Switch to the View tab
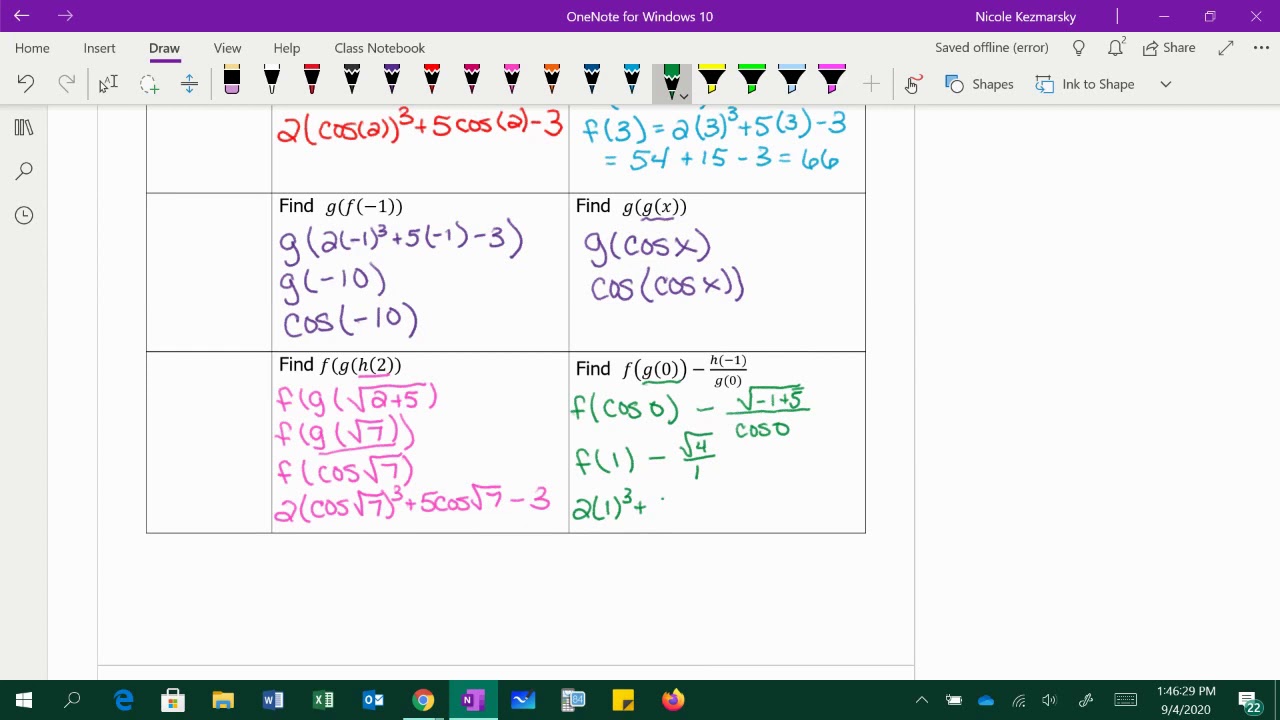This screenshot has height=720, width=1280. (227, 48)
